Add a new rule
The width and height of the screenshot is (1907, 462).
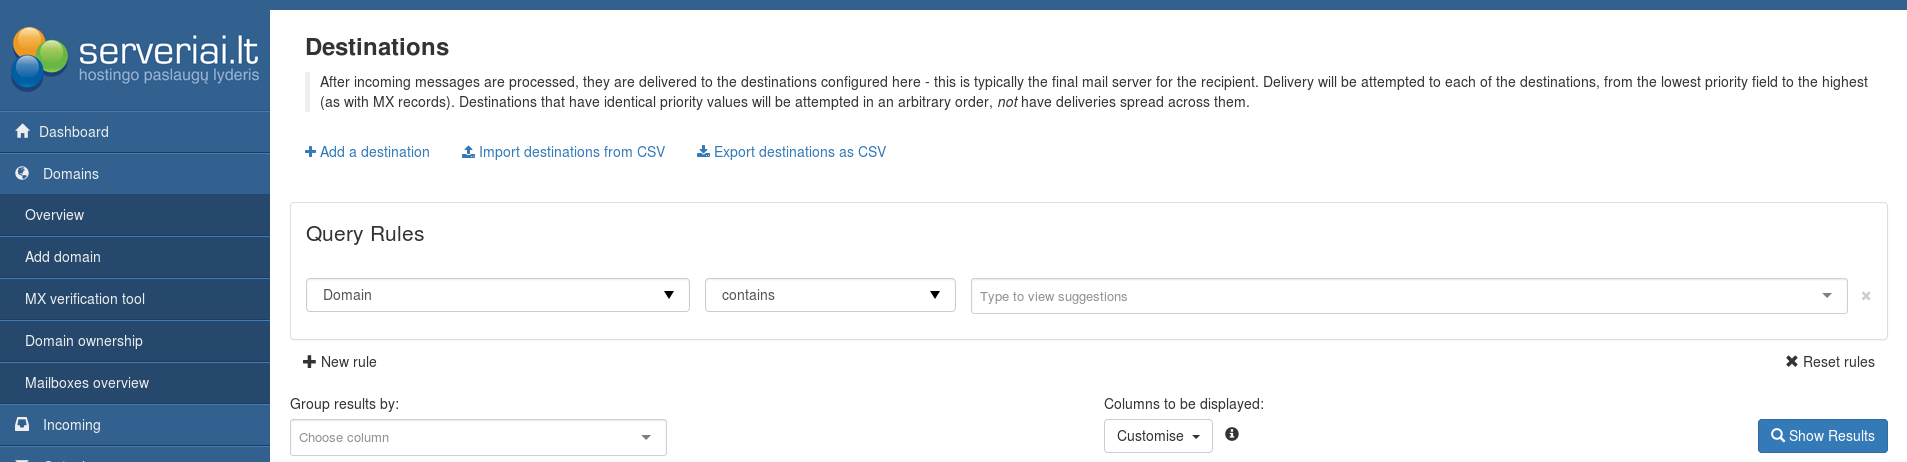tap(340, 362)
